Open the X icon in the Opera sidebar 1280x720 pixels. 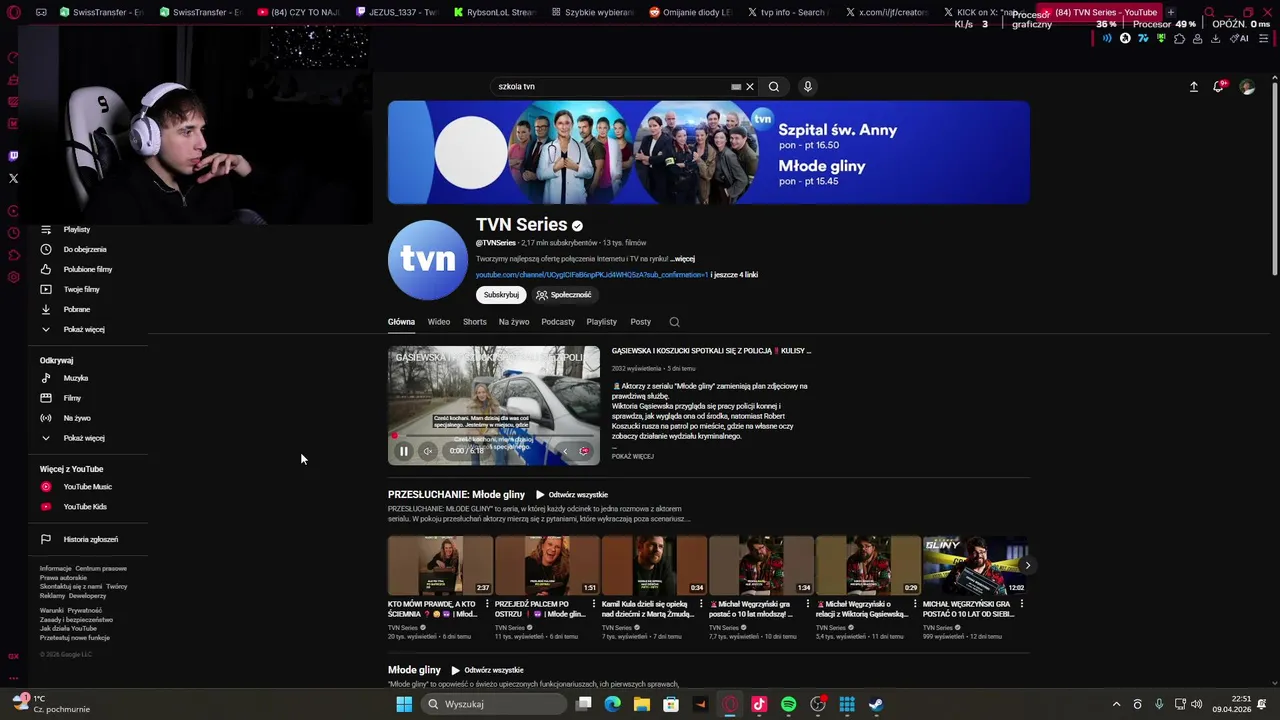[13, 179]
